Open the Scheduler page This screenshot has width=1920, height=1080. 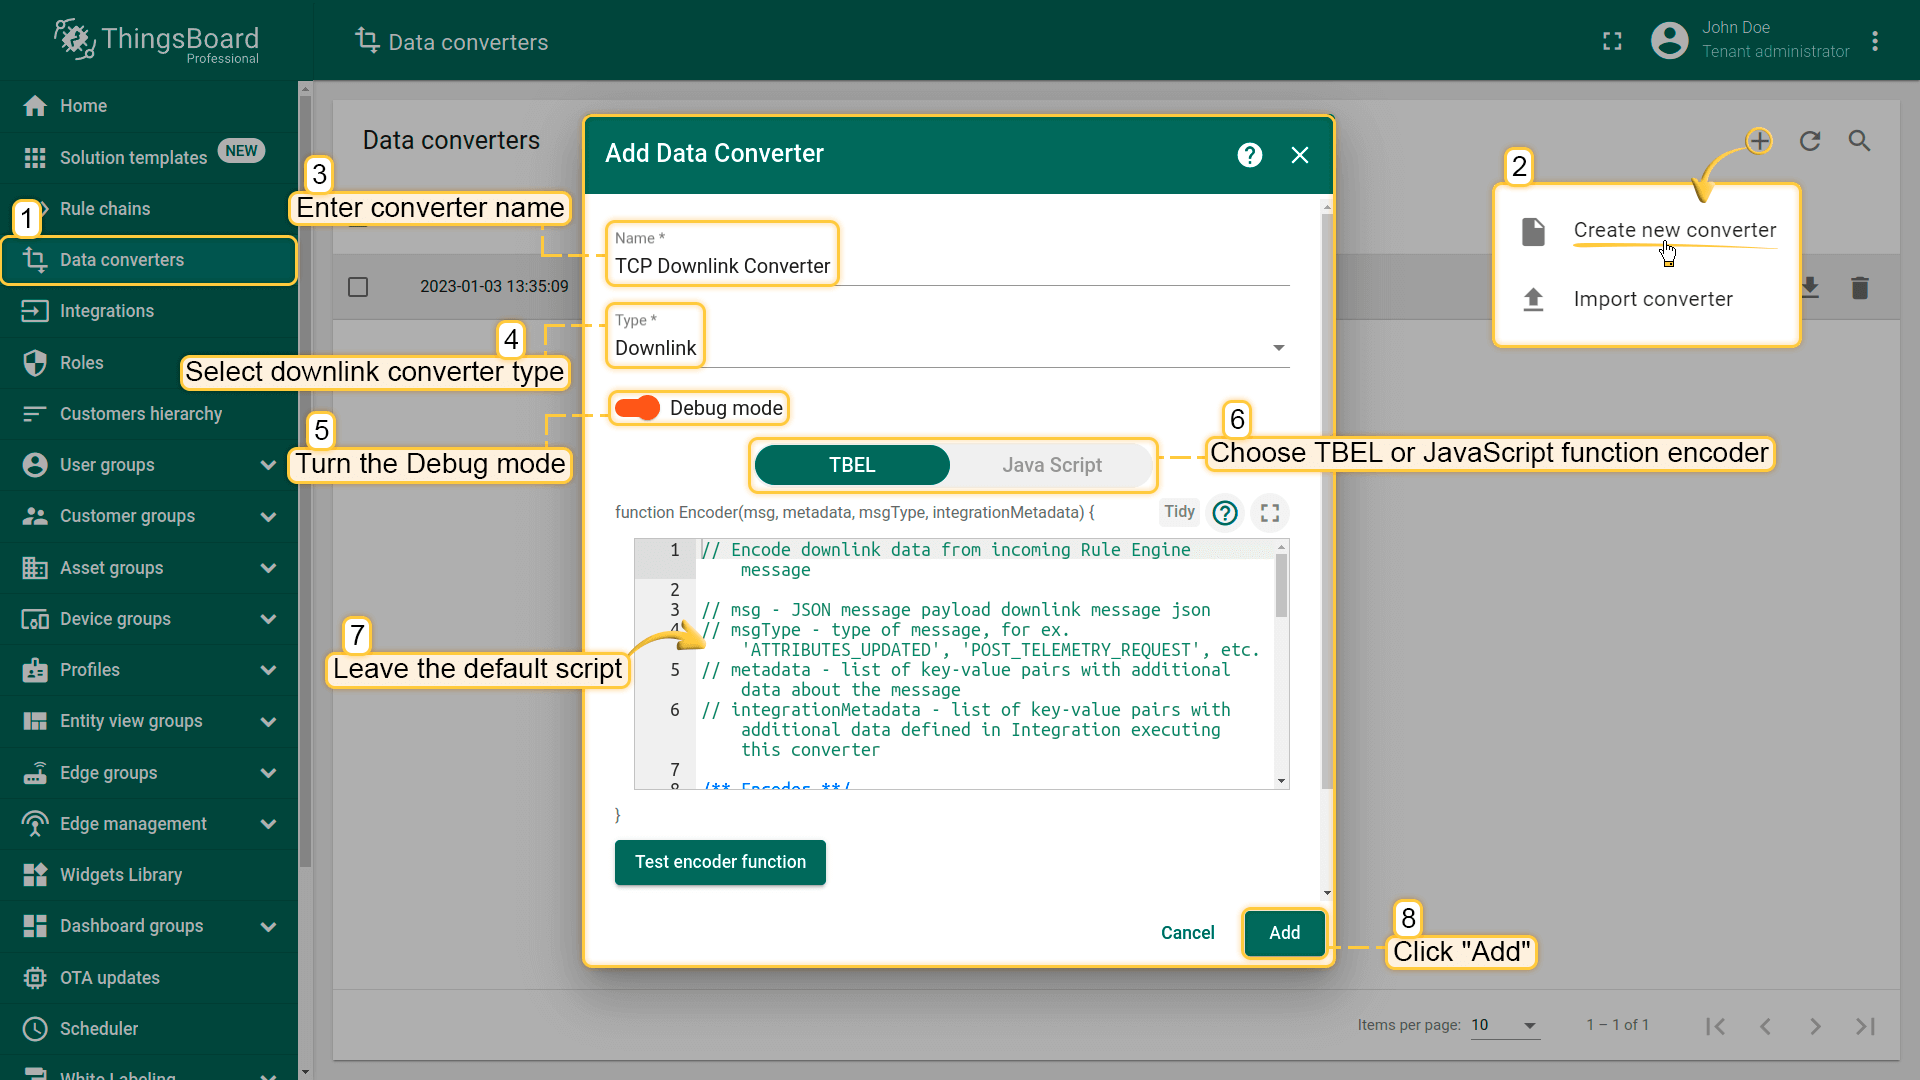tap(149, 1029)
